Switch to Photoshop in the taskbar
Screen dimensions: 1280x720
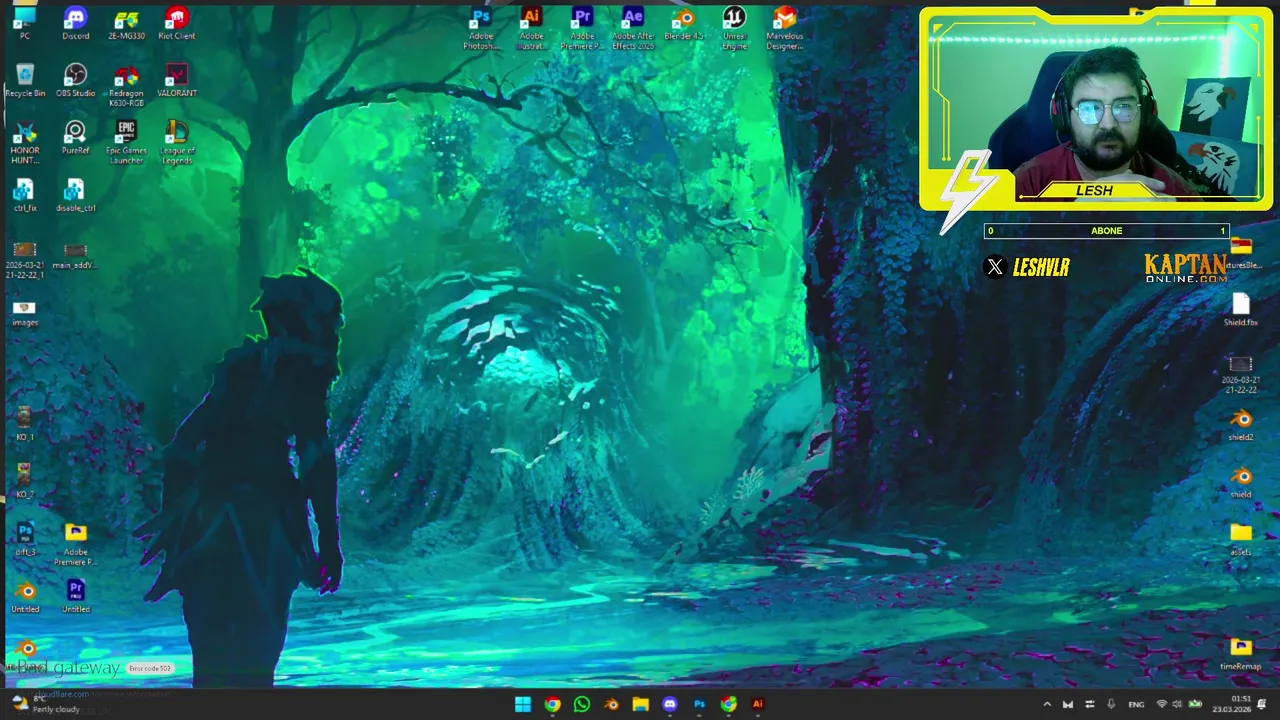(x=699, y=704)
